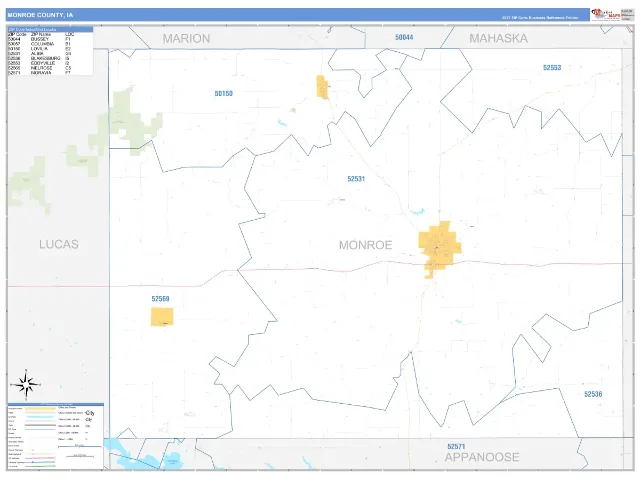Click ZIP code label 52536 on the map
Viewport: 640px width, 480px height.
[593, 394]
